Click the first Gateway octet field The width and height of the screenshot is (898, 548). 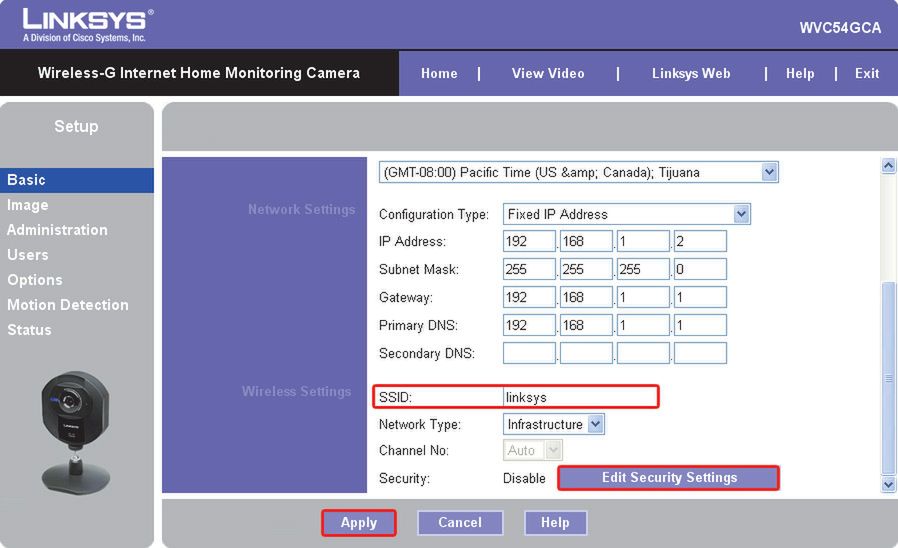click(529, 297)
